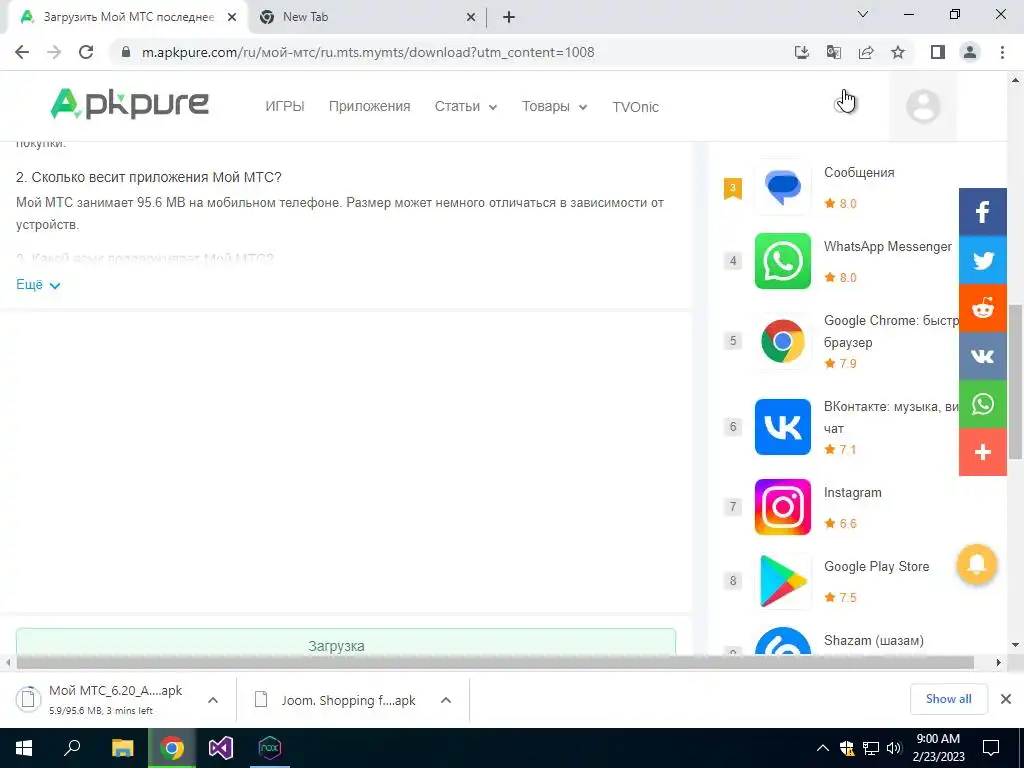Click the address bar URL field

[368, 52]
